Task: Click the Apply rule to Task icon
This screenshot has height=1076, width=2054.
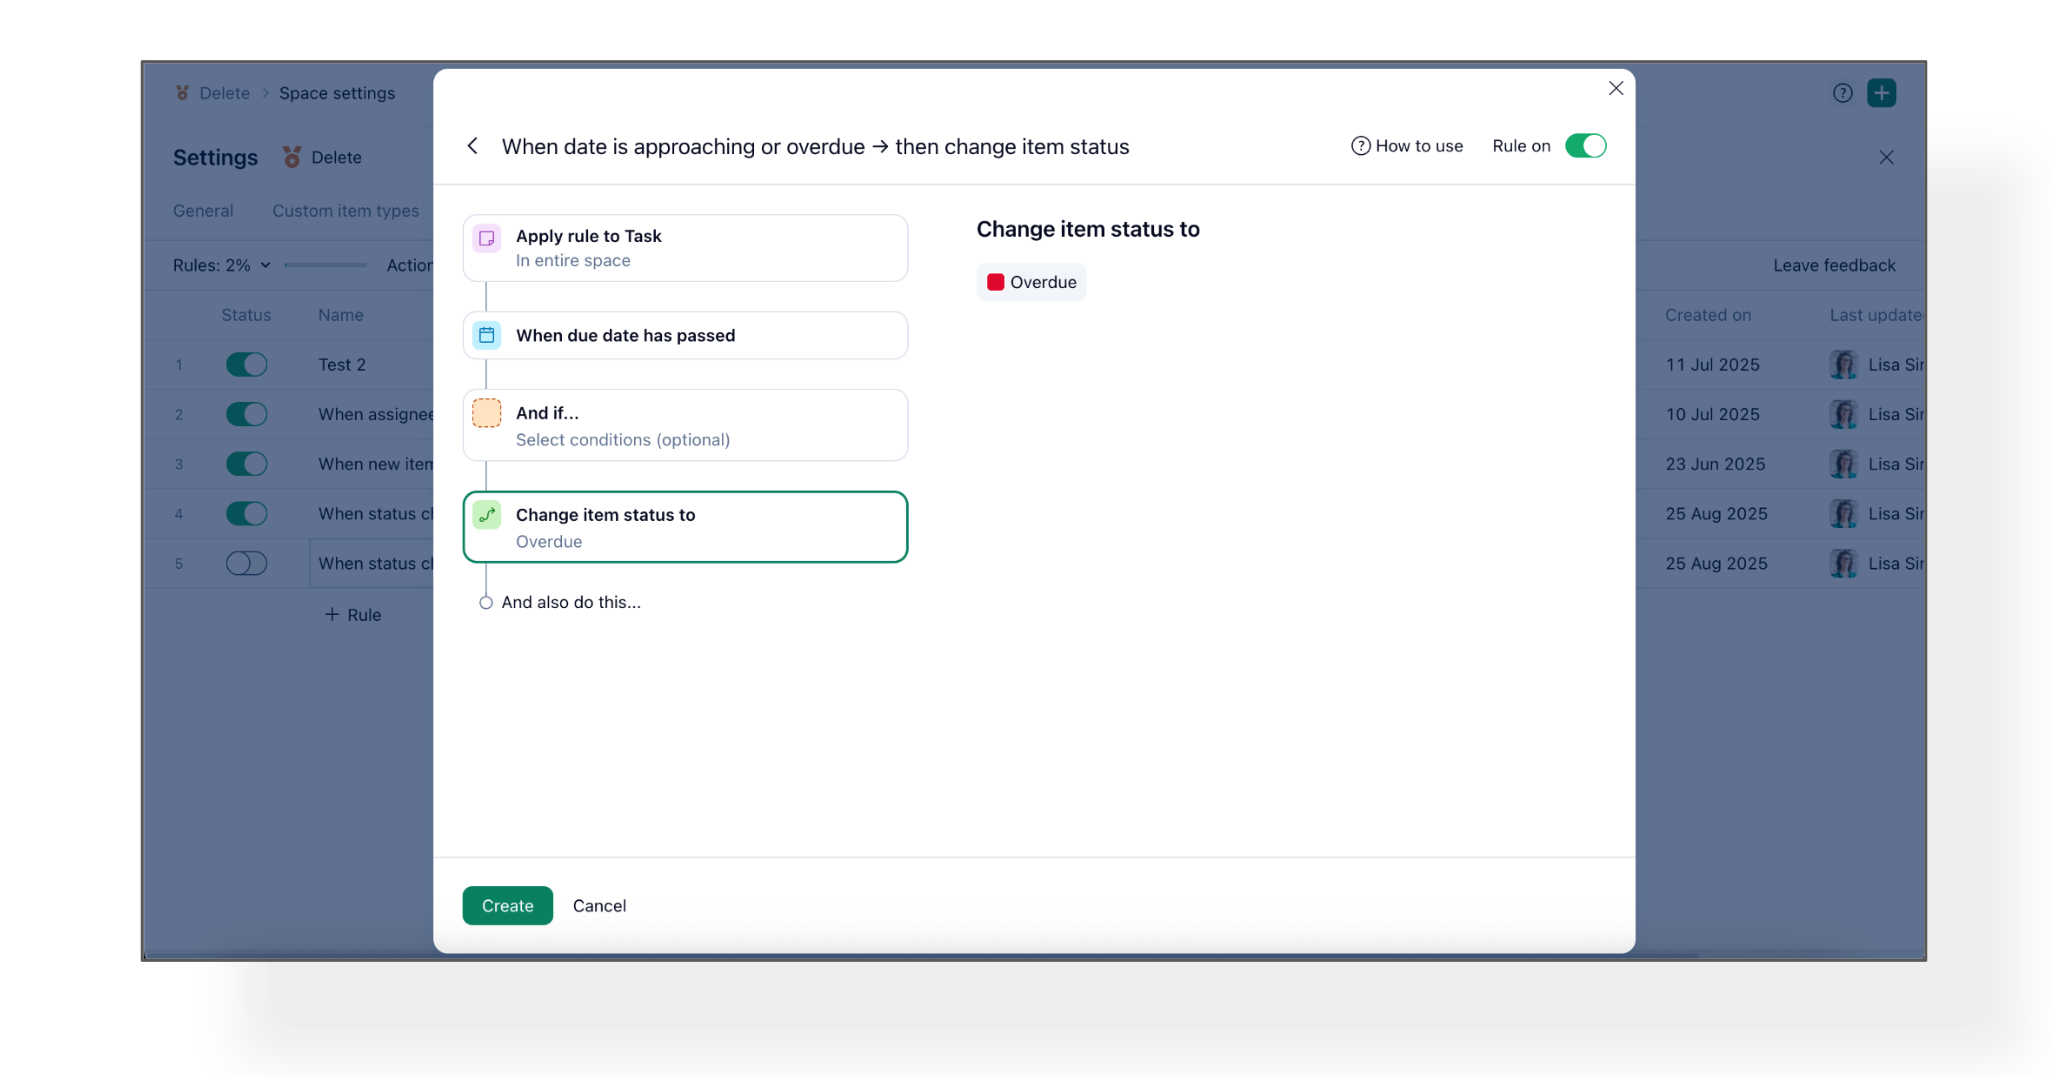Action: [487, 238]
